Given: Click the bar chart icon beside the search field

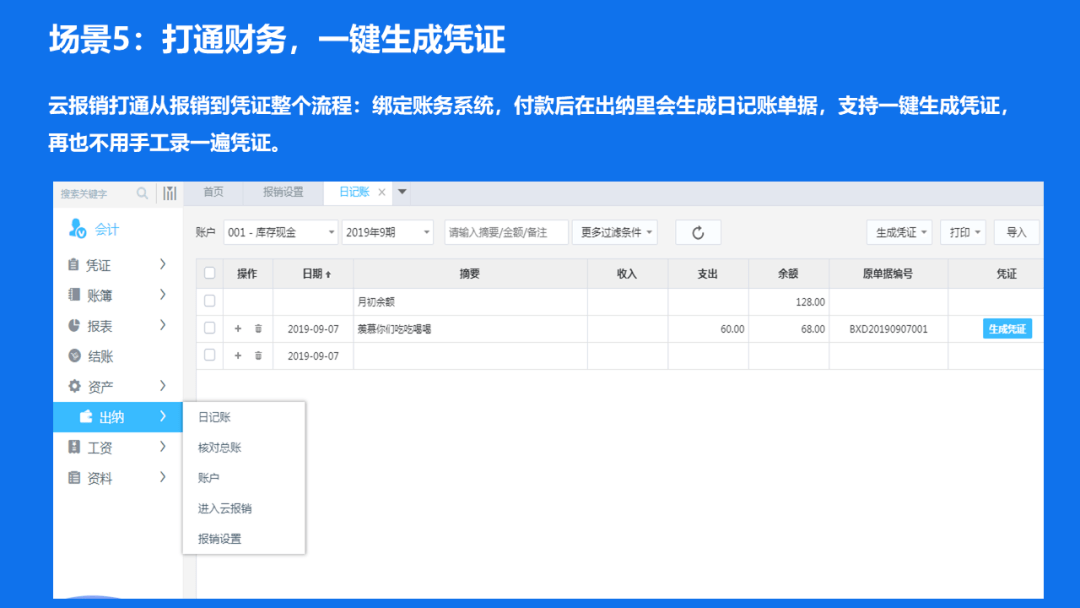Looking at the screenshot, I should (x=170, y=193).
